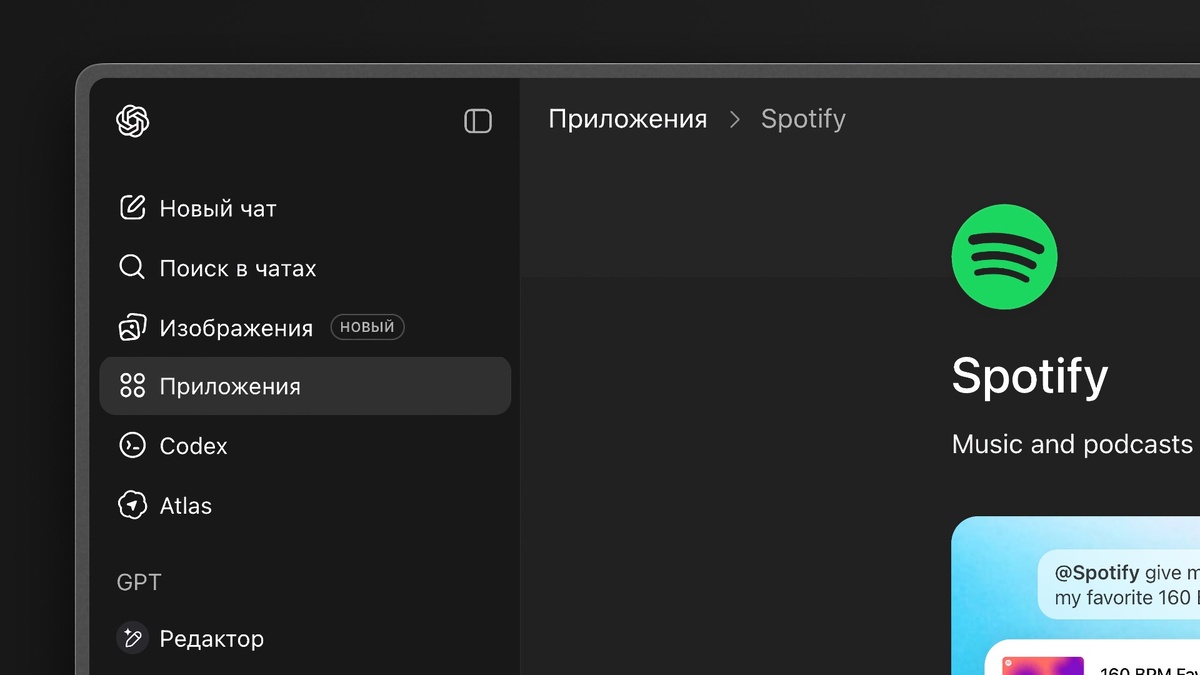Click the New chat pencil icon
Screen dimensions: 1200x675
[x=132, y=208]
